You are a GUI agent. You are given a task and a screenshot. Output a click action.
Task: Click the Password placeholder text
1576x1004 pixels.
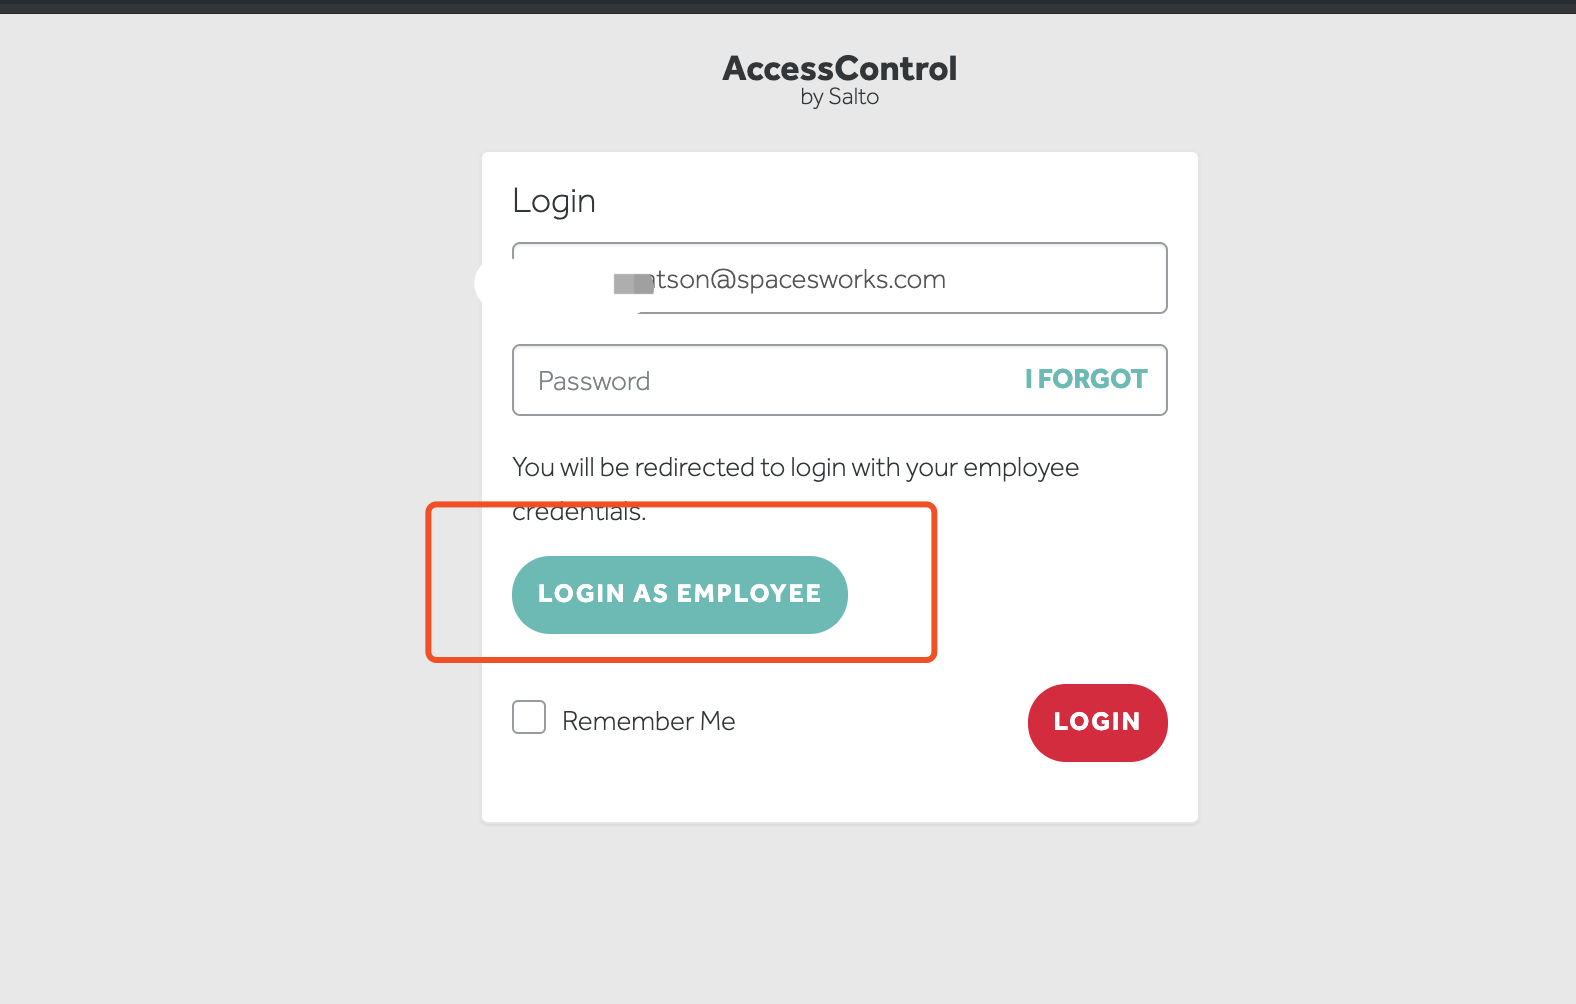(594, 381)
